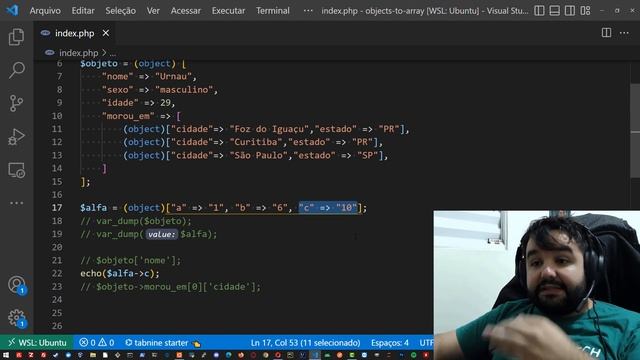Show additional activity bar views ellipsis

coord(16,203)
